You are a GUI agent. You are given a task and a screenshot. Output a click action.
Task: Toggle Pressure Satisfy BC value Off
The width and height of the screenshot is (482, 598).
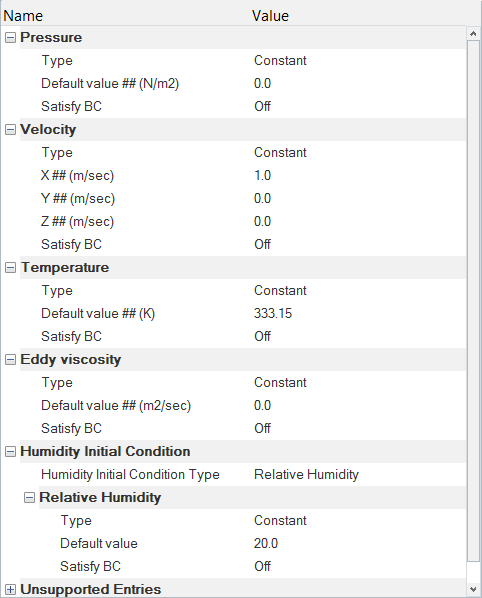[x=262, y=106]
